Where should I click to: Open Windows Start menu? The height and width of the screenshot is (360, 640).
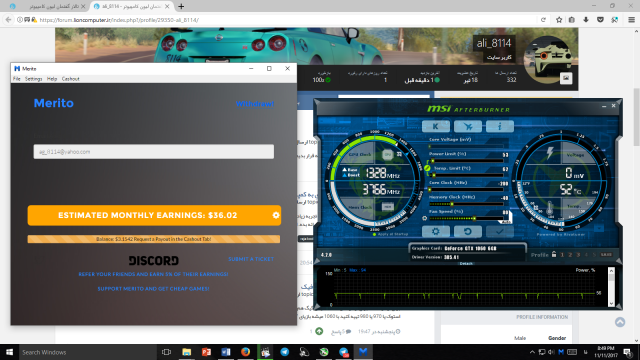(9, 352)
